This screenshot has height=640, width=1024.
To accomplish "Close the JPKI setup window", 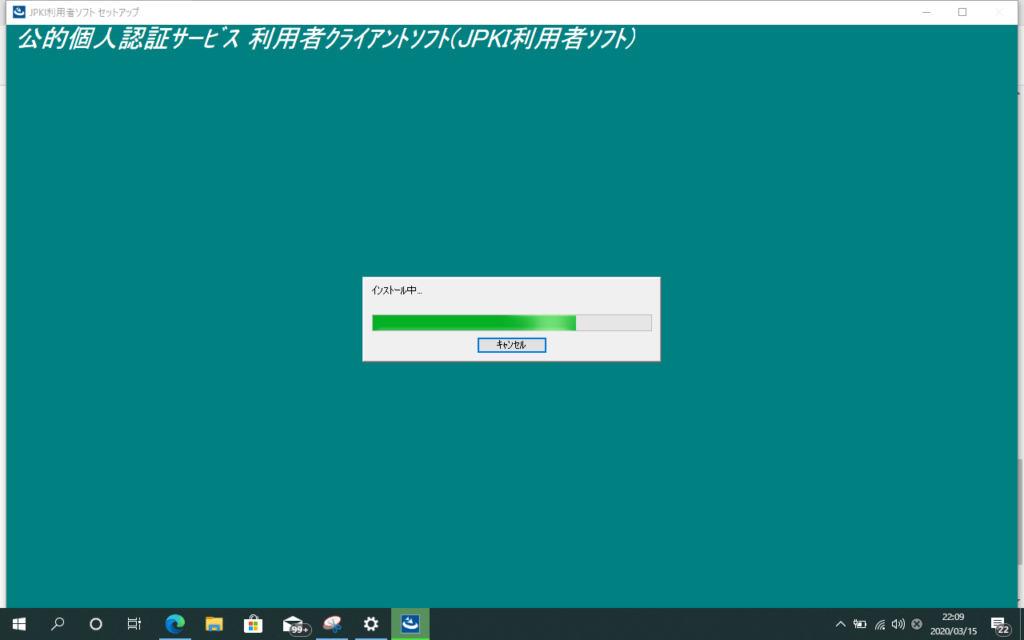I will pos(999,12).
